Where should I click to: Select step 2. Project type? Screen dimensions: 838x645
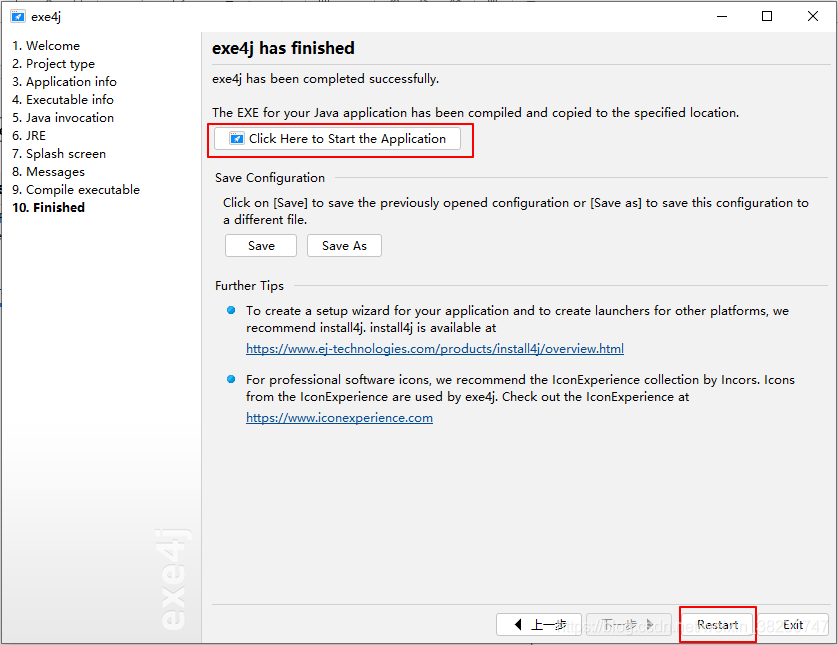click(x=53, y=64)
